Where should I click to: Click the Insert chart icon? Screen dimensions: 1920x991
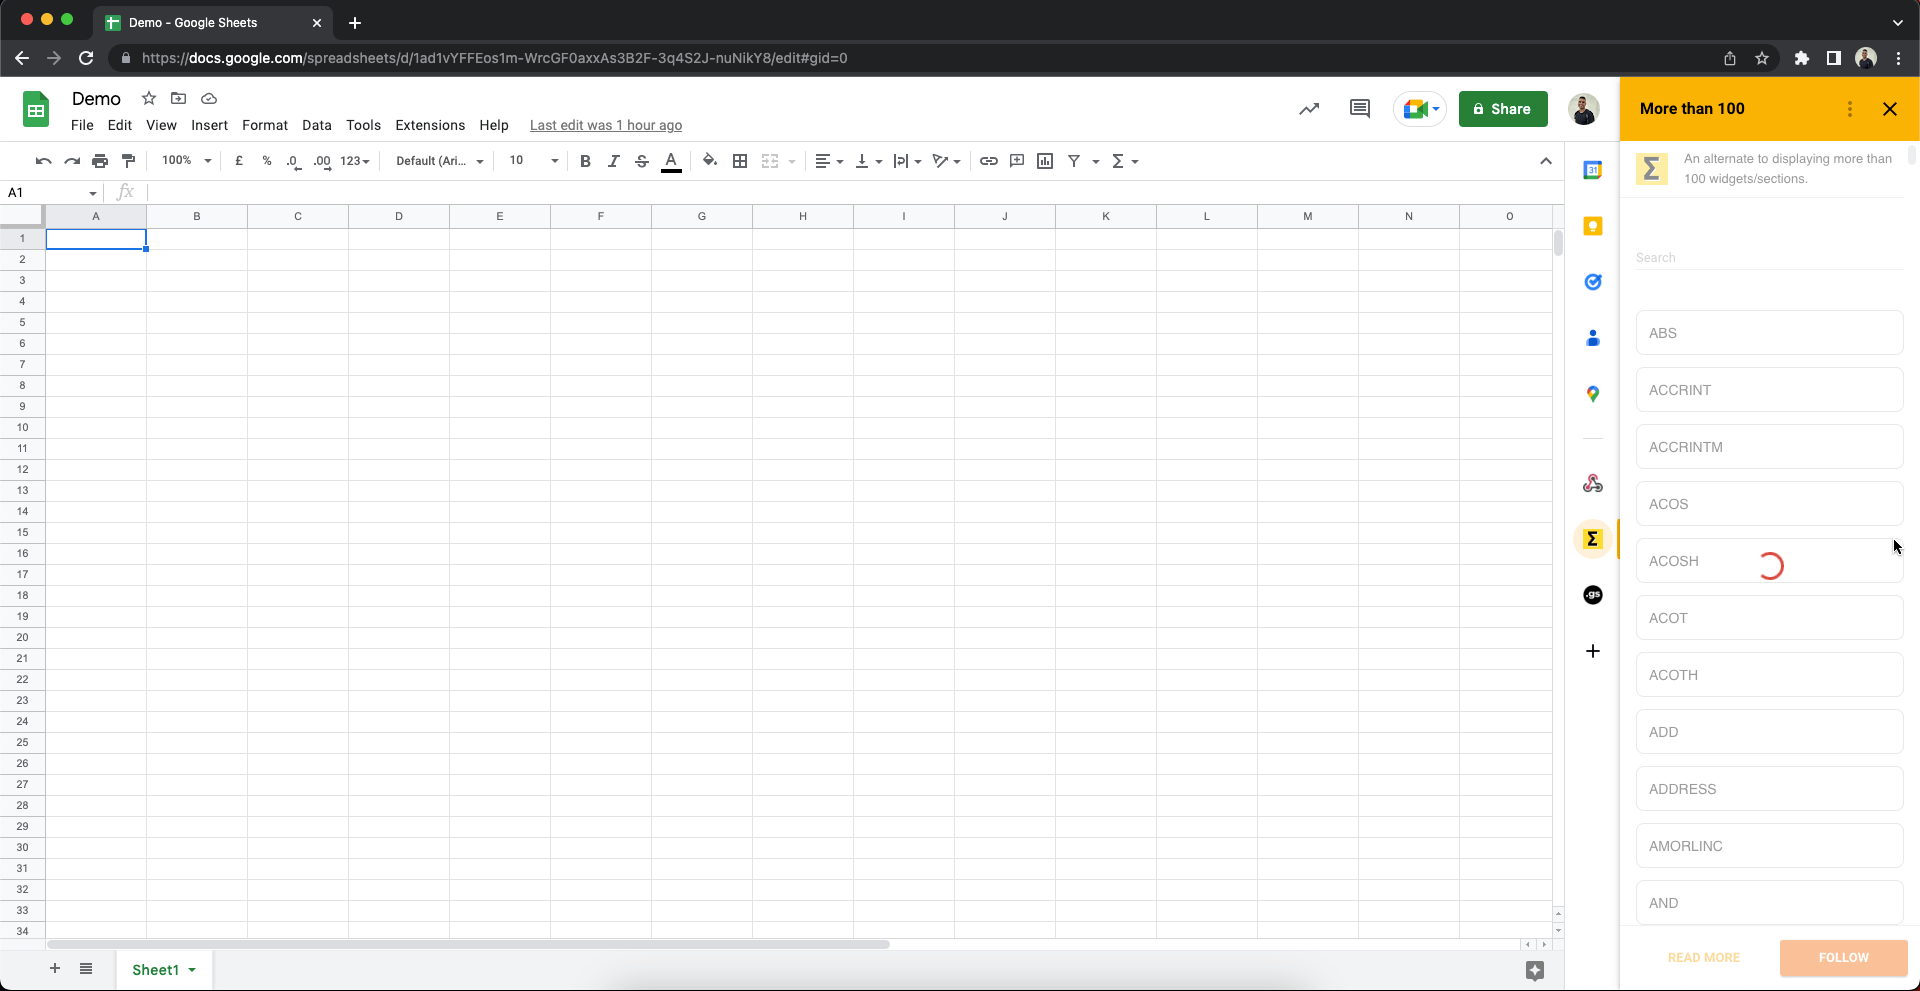pyautogui.click(x=1045, y=161)
